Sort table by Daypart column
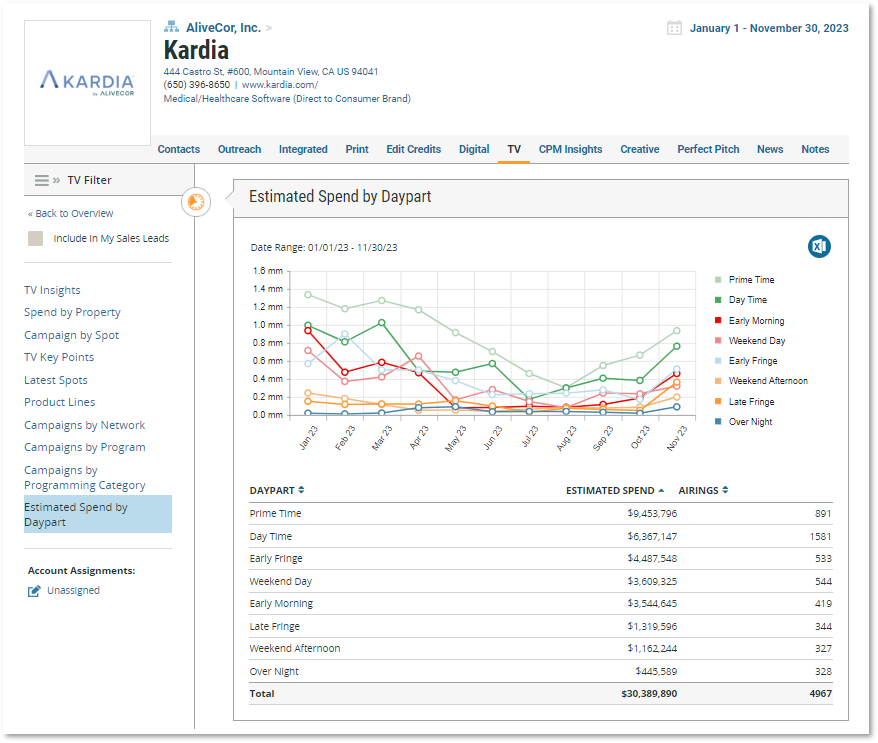 pyautogui.click(x=277, y=490)
